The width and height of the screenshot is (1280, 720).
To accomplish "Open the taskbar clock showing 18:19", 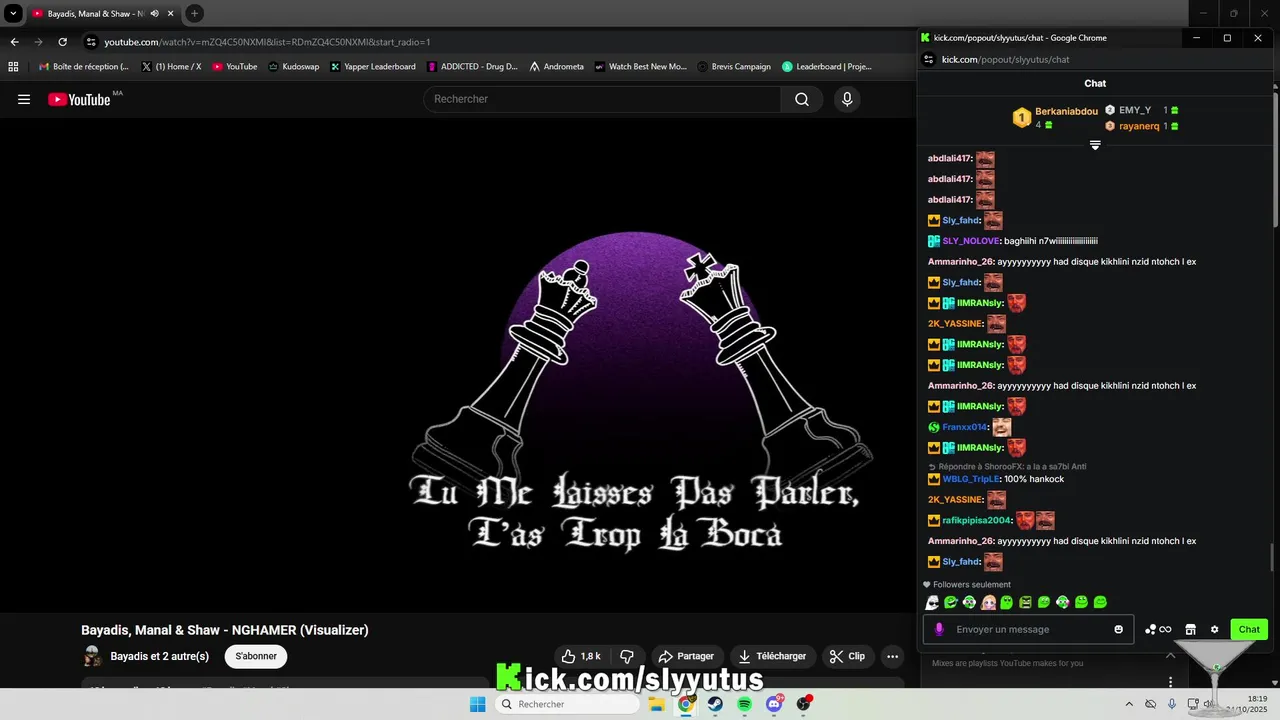I will pos(1249,704).
